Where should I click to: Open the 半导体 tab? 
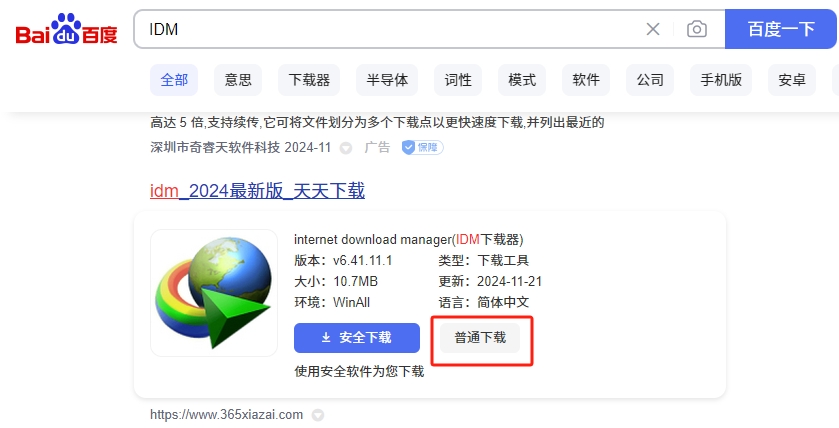(x=386, y=80)
